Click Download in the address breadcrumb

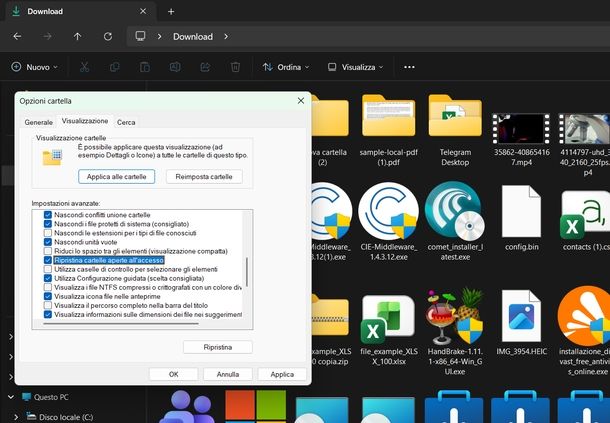(193, 37)
